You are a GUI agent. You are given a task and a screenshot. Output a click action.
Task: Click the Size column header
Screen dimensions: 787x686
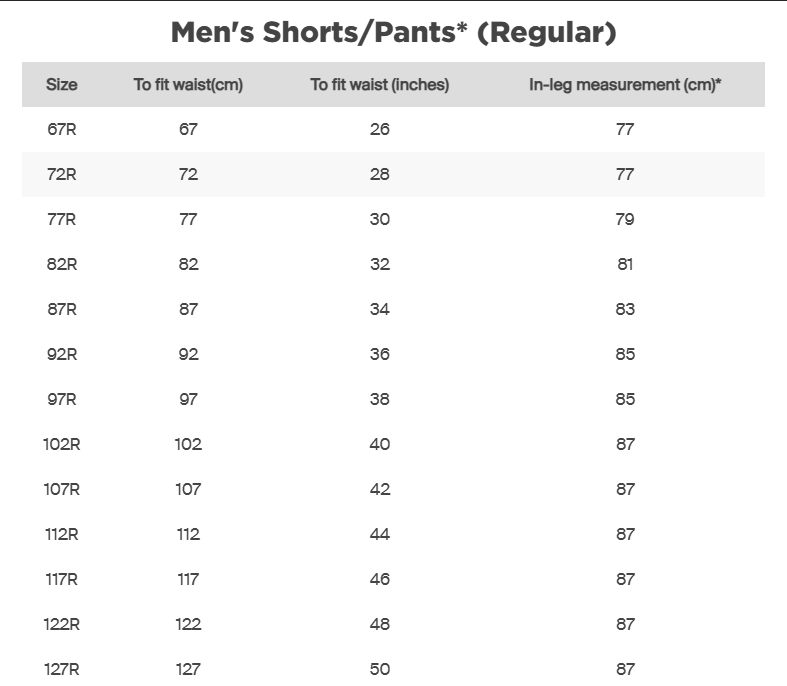[61, 85]
